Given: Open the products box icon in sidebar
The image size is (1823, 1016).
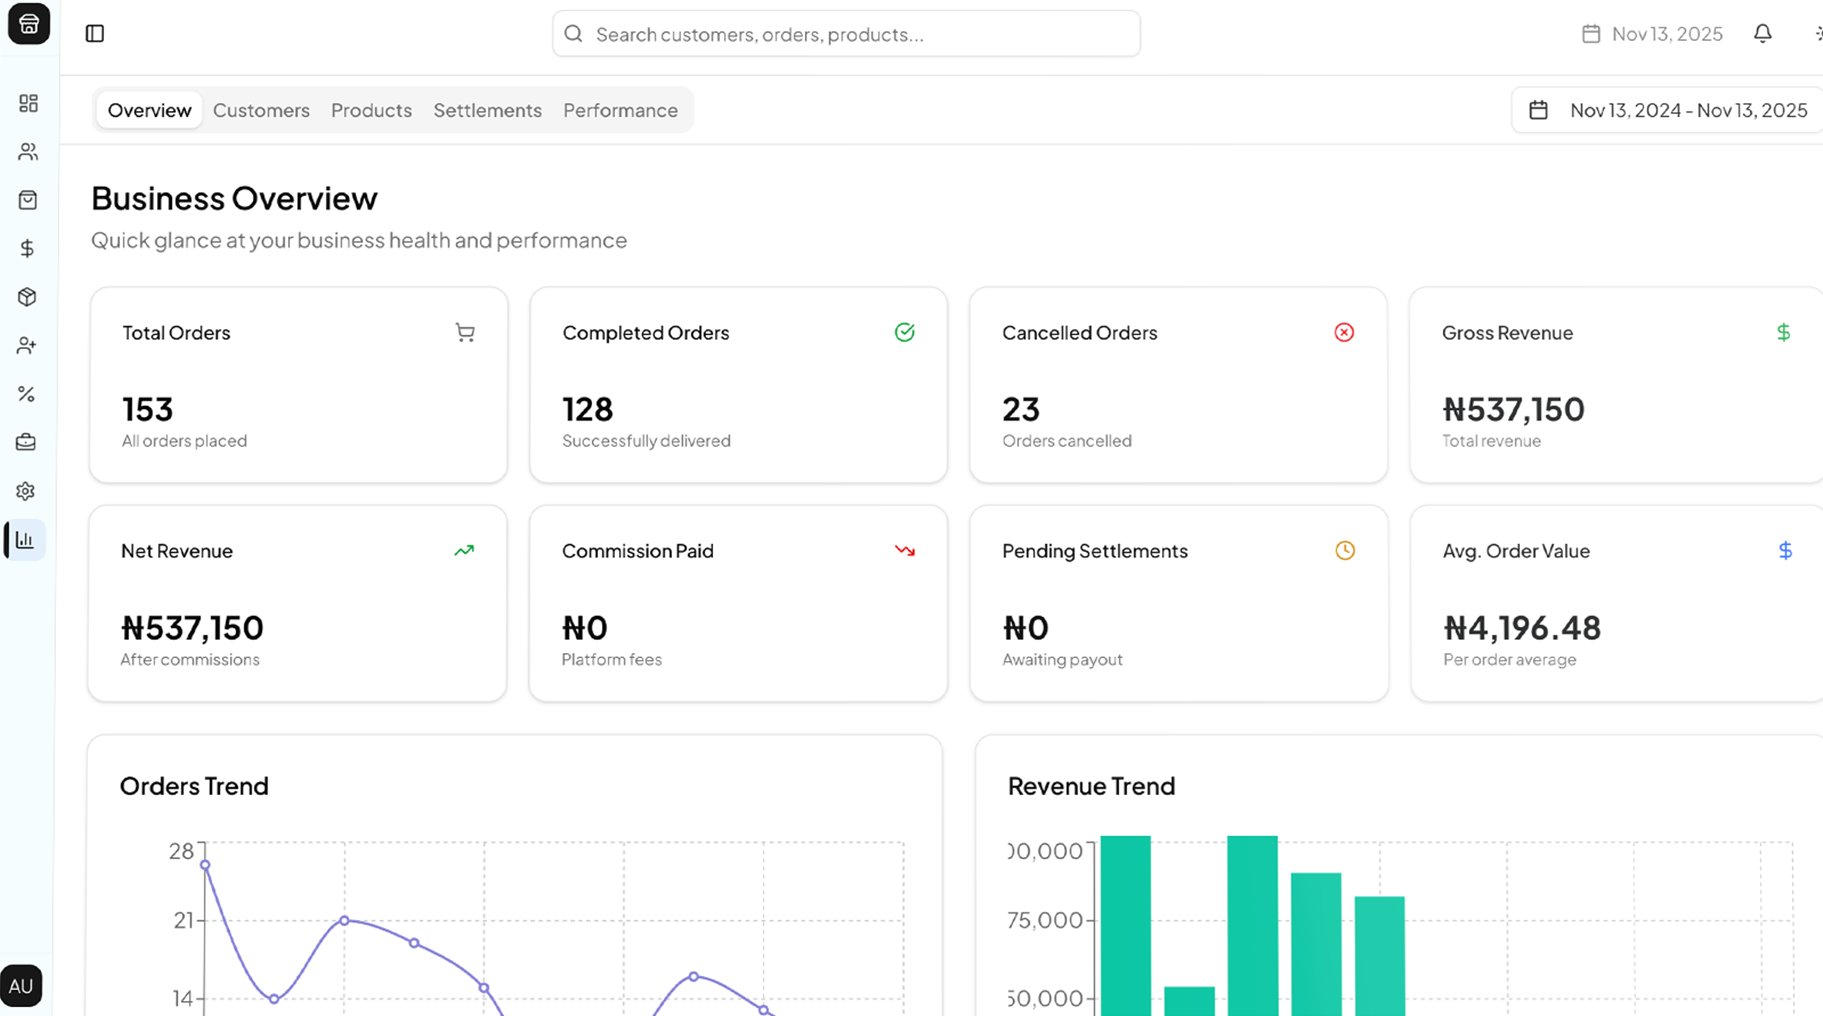Looking at the screenshot, I should pos(27,297).
